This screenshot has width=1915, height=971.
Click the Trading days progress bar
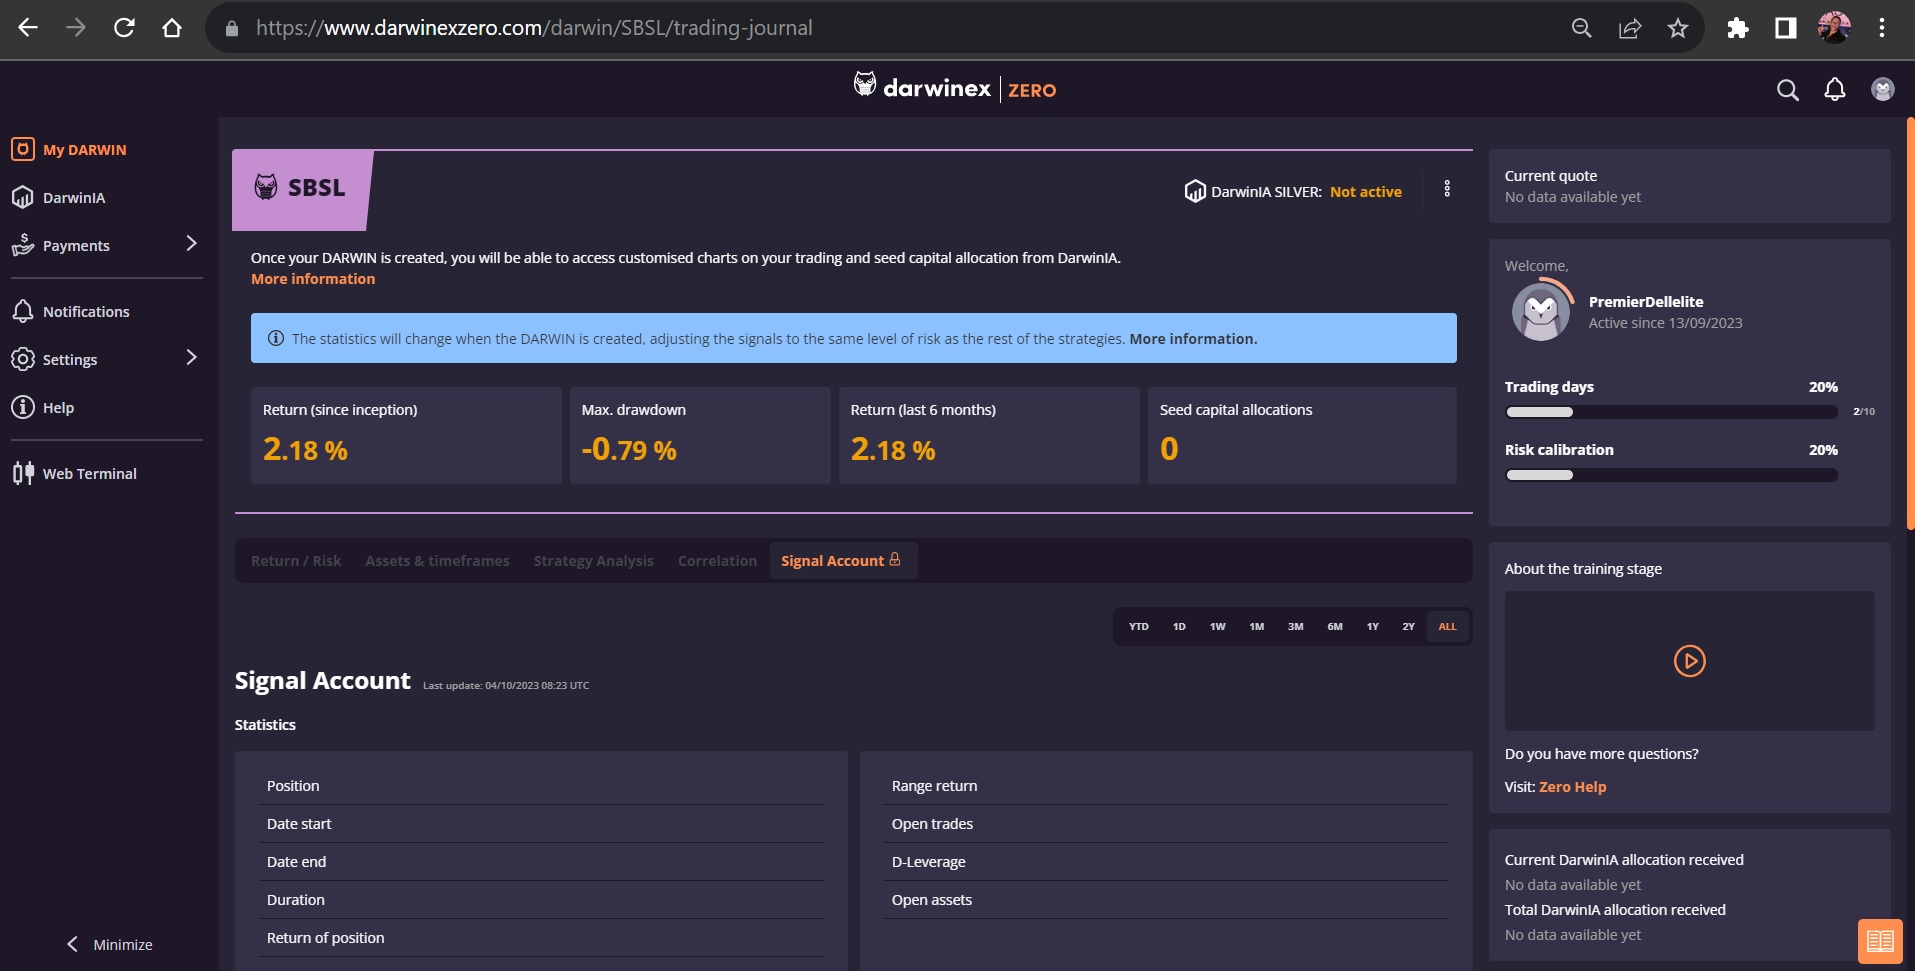click(x=1671, y=412)
